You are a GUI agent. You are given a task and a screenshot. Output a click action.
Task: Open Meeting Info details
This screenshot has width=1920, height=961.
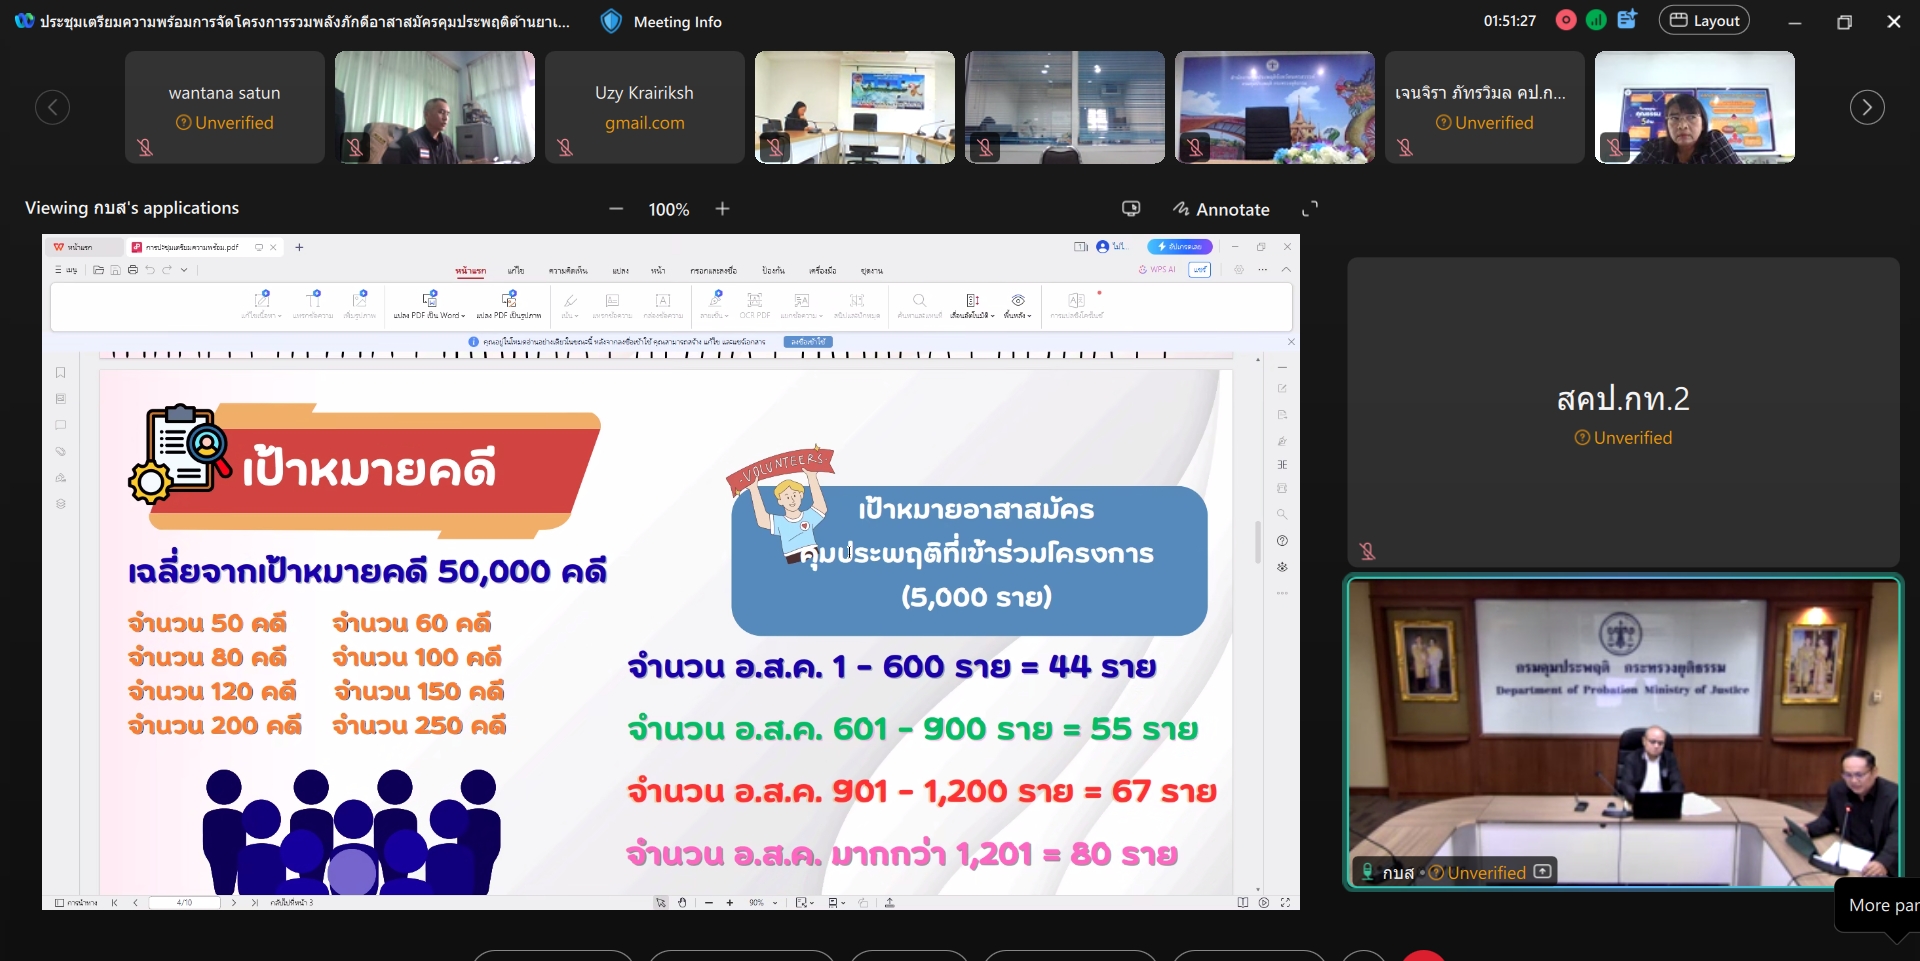[677, 22]
